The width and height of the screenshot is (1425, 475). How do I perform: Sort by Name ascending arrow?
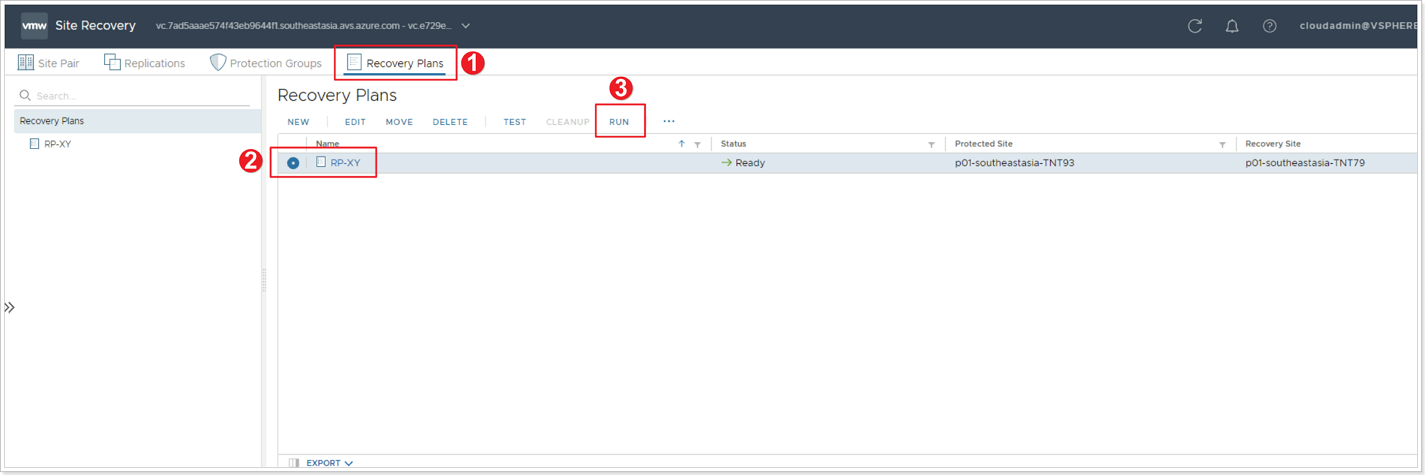coord(682,144)
